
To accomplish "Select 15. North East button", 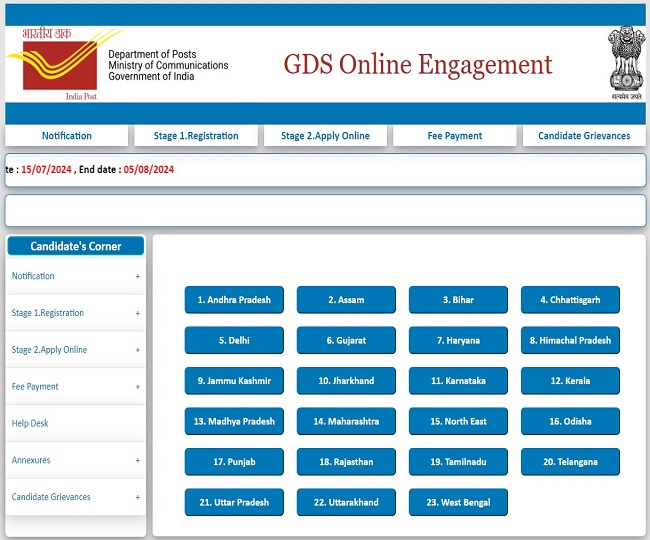I will (458, 421).
